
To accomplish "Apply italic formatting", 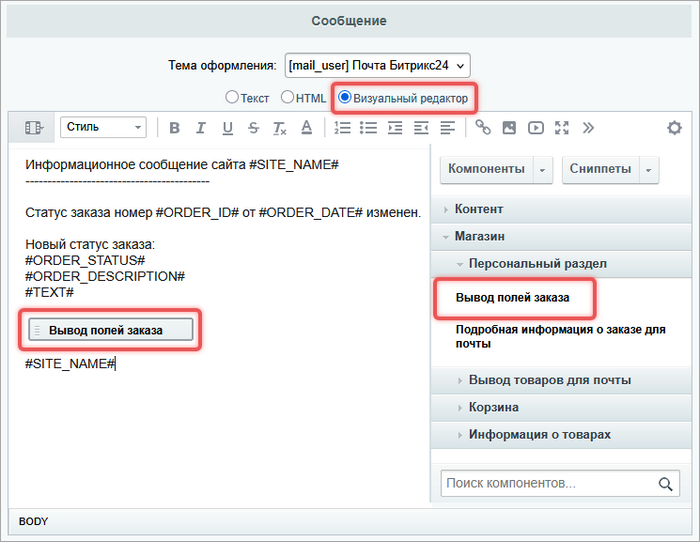I will tap(201, 128).
